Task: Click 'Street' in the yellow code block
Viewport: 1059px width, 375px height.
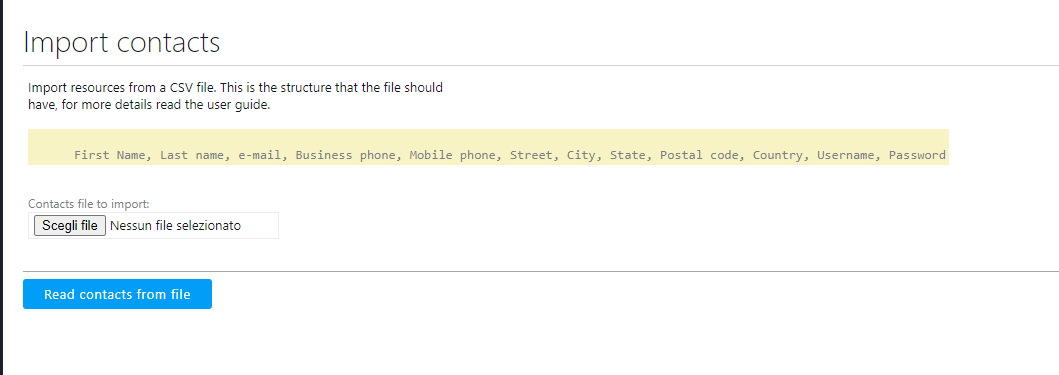Action: (x=531, y=155)
